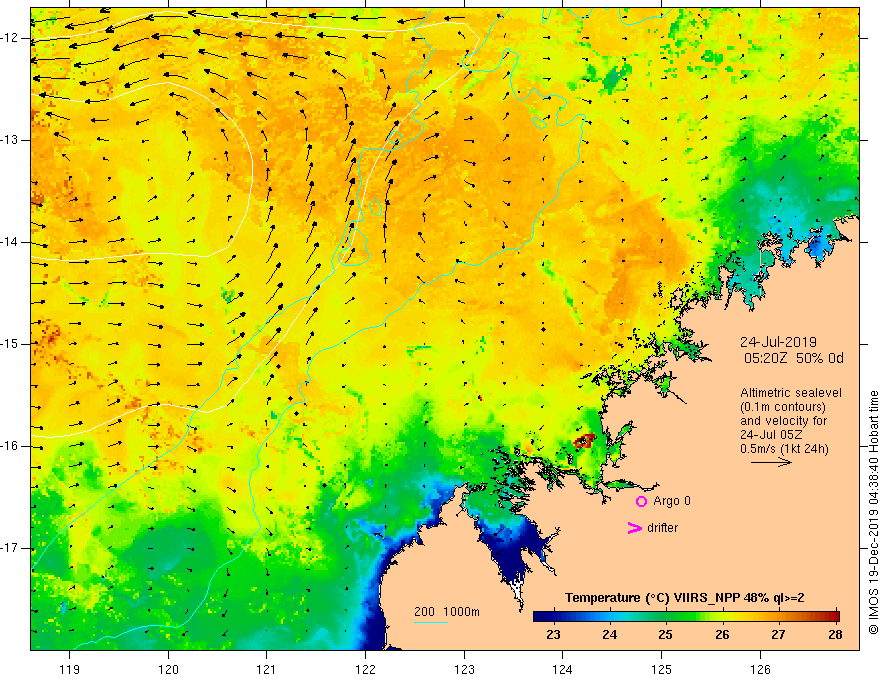Click the 'drifter' legend label
The width and height of the screenshot is (880, 680).
tap(662, 528)
